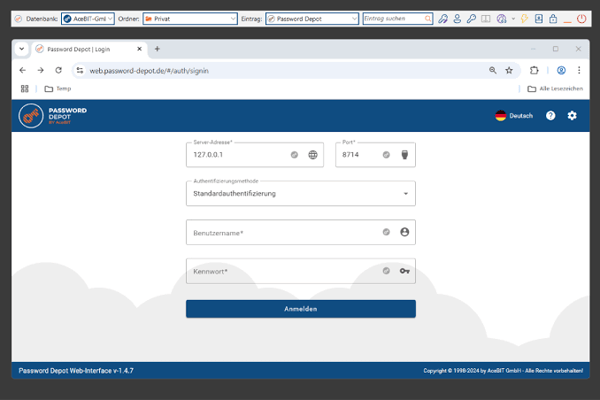Viewport: 600px width, 400px height.
Task: Click the document-with-arrow icon in top bar
Action: (x=538, y=19)
